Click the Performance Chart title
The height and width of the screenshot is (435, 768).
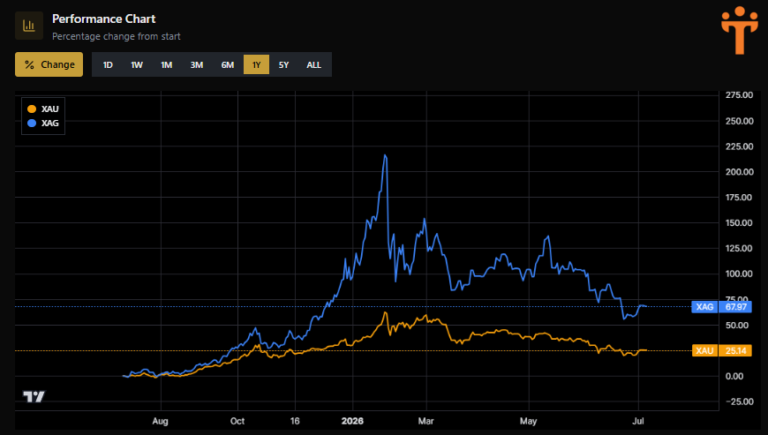click(x=104, y=19)
